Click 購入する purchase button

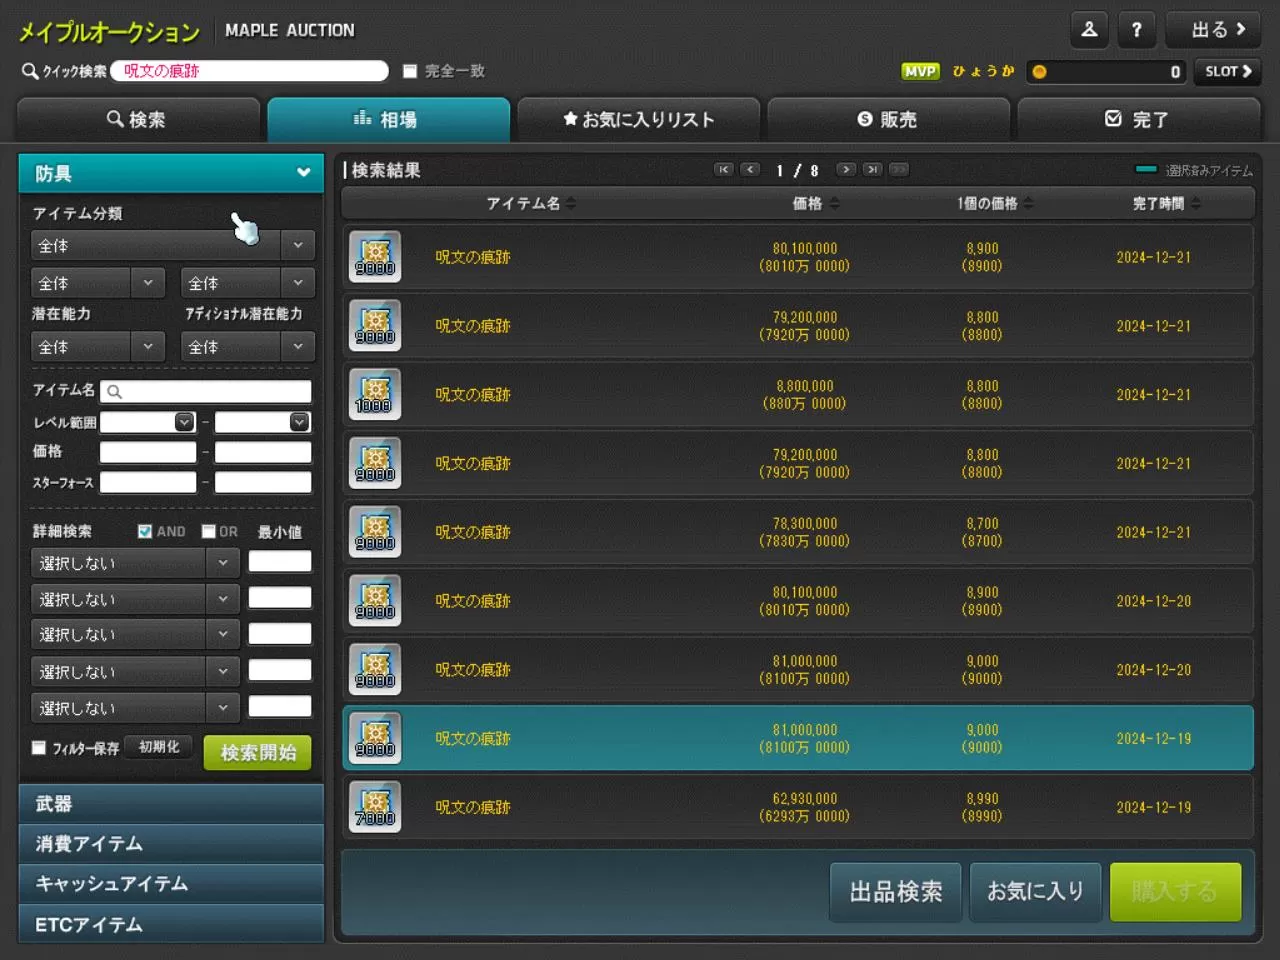pyautogui.click(x=1176, y=892)
